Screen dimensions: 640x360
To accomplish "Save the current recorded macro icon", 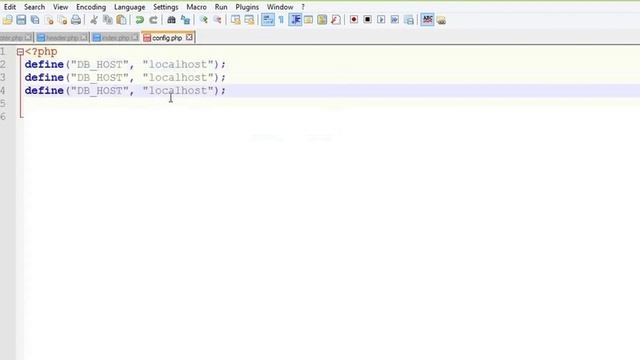I will (x=409, y=20).
